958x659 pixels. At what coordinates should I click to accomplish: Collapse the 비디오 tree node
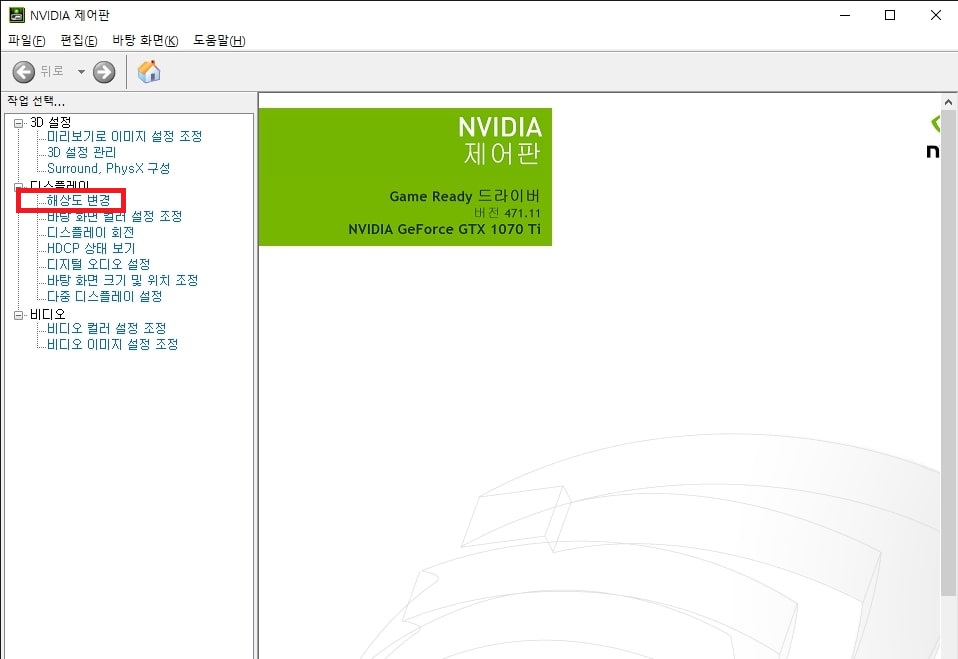point(19,314)
